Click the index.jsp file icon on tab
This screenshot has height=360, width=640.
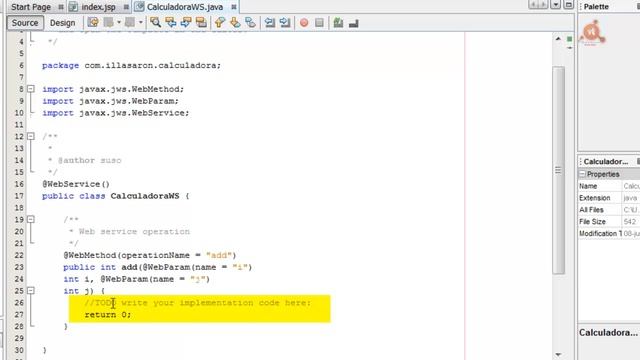(73, 7)
